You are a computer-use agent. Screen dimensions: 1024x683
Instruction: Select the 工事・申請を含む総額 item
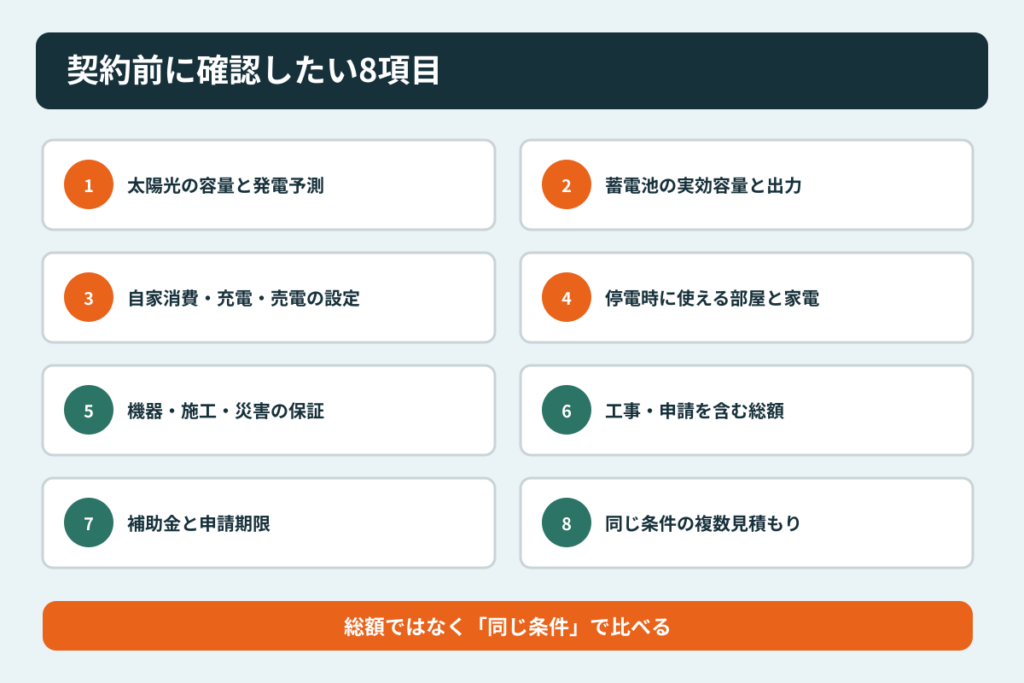(694, 411)
